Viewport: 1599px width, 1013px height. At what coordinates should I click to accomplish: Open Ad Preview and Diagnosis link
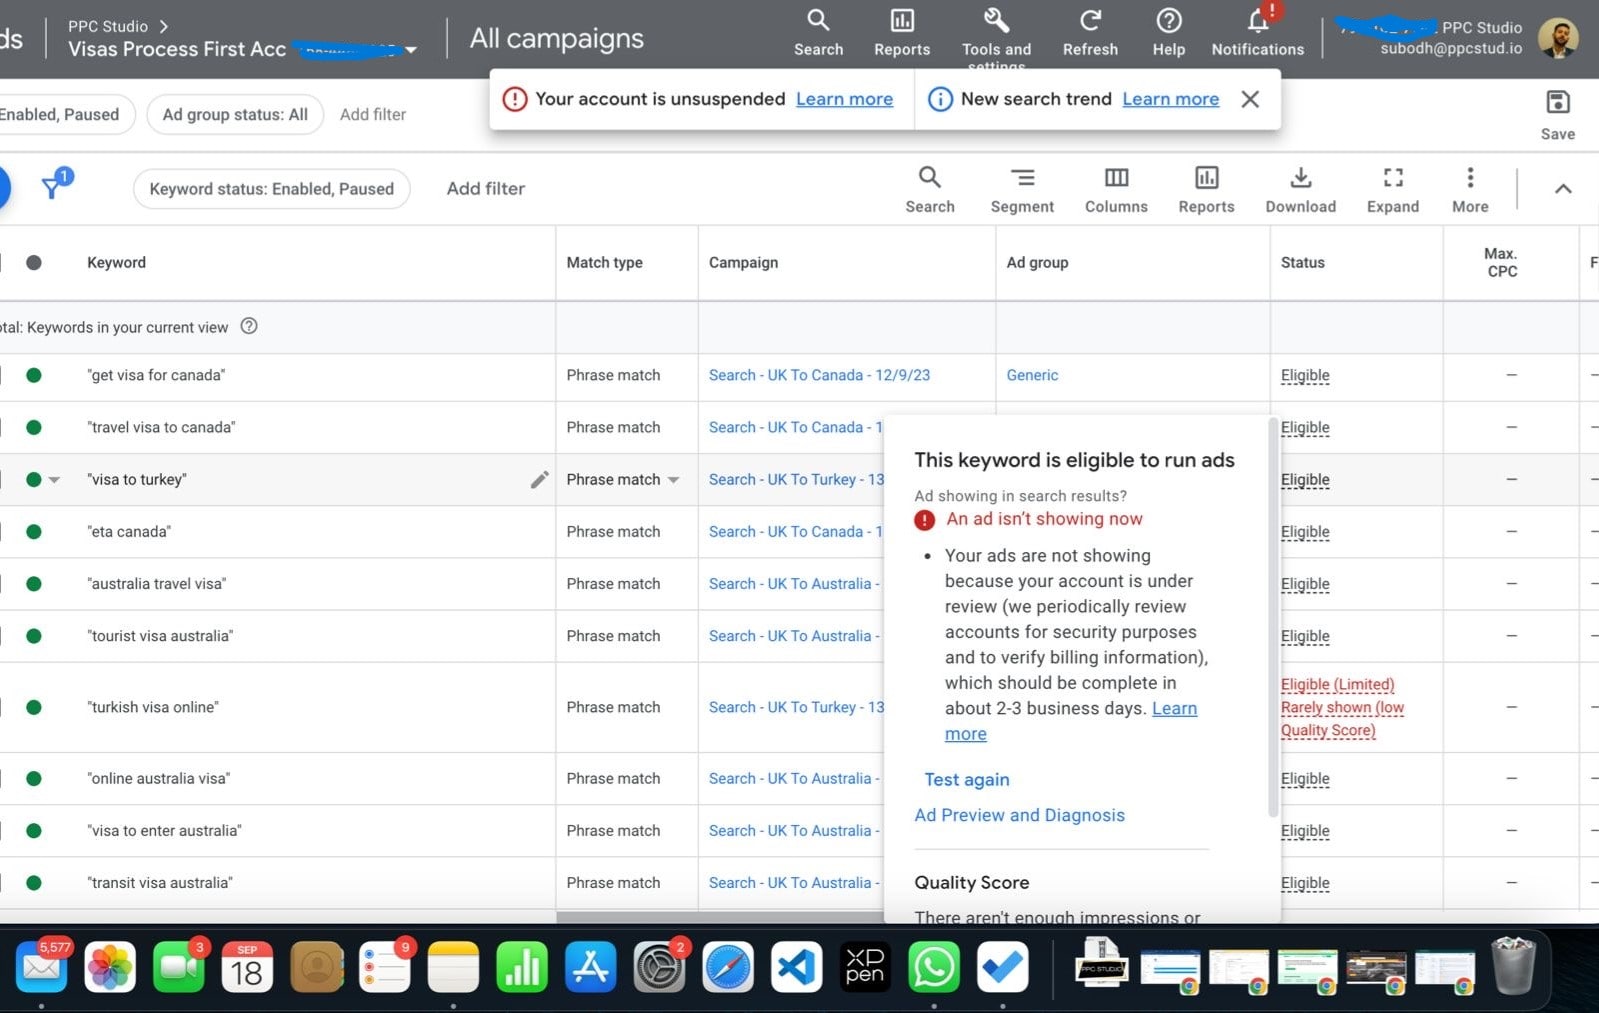tap(1019, 816)
